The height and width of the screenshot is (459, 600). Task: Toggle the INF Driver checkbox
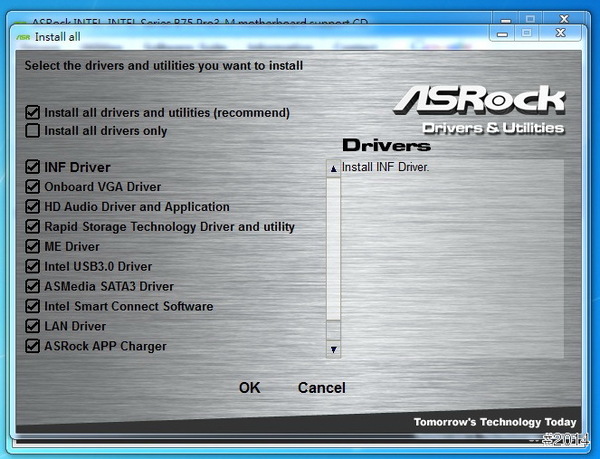point(34,168)
